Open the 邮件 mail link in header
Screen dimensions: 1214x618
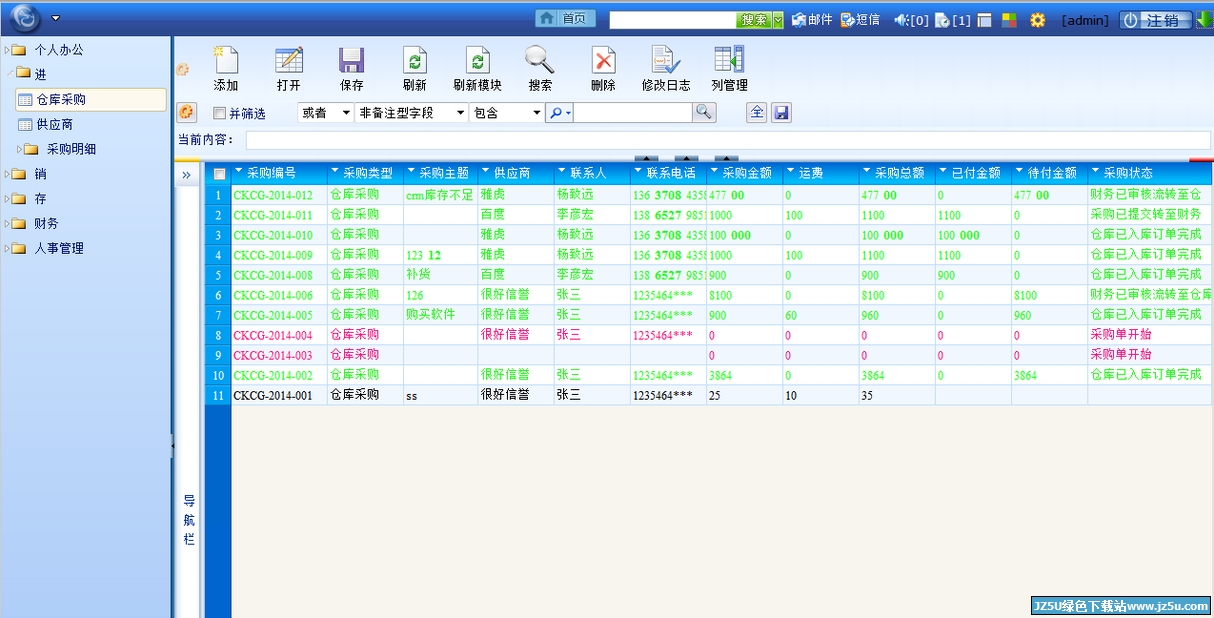[812, 20]
